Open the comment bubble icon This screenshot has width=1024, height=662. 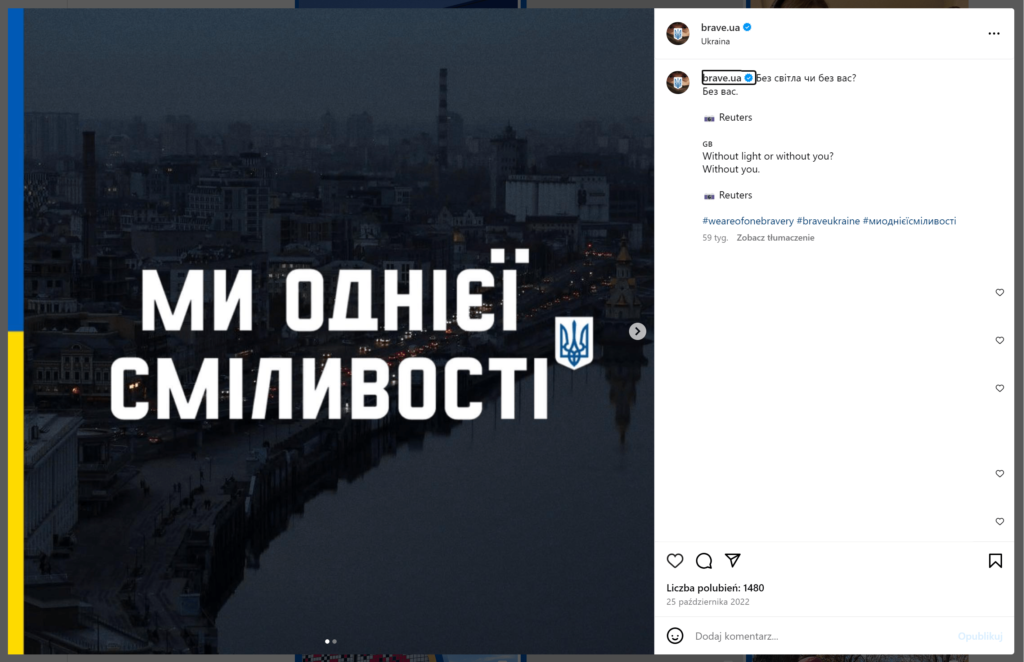pos(704,561)
